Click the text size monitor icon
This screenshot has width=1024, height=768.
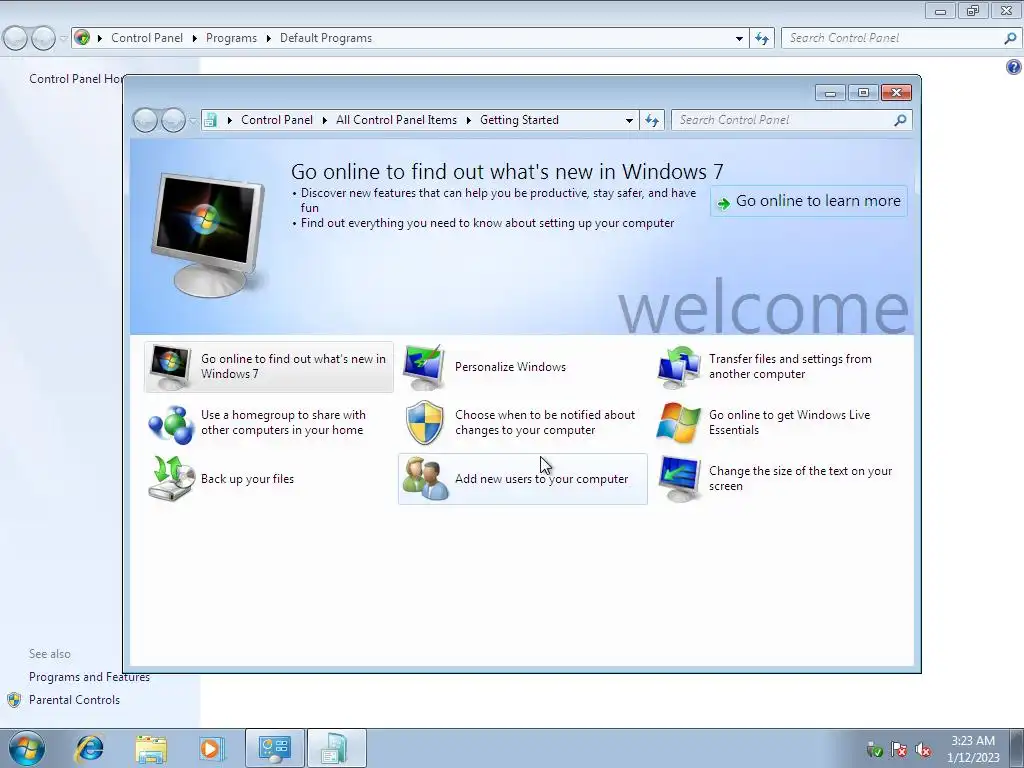click(x=679, y=479)
